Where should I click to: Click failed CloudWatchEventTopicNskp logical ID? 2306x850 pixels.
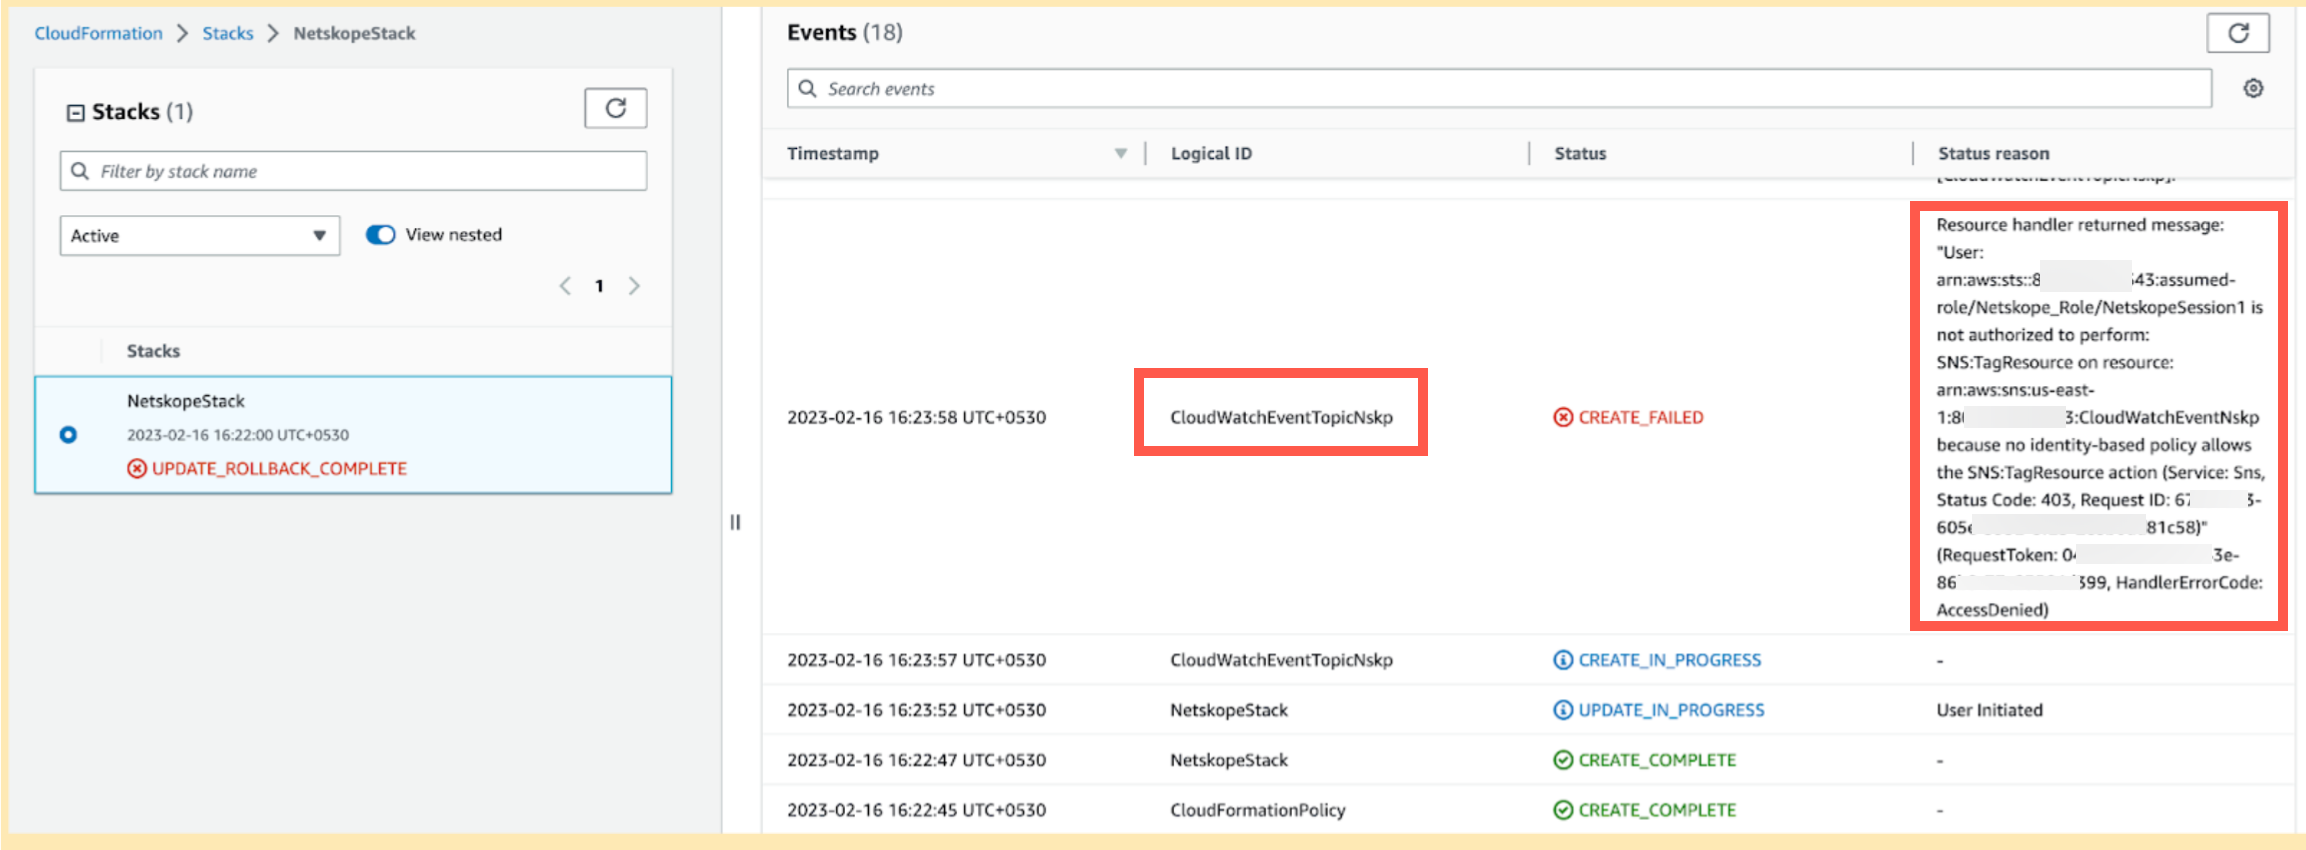click(x=1281, y=417)
